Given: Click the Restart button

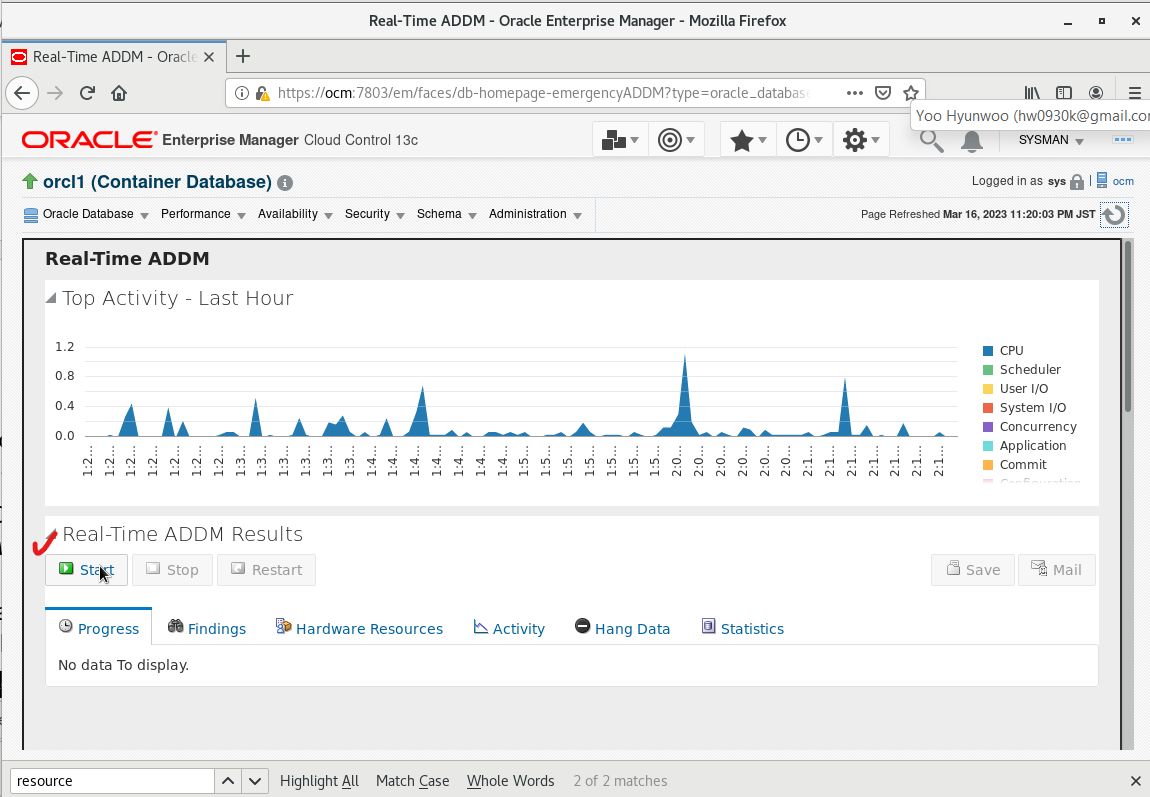Looking at the screenshot, I should click(266, 570).
